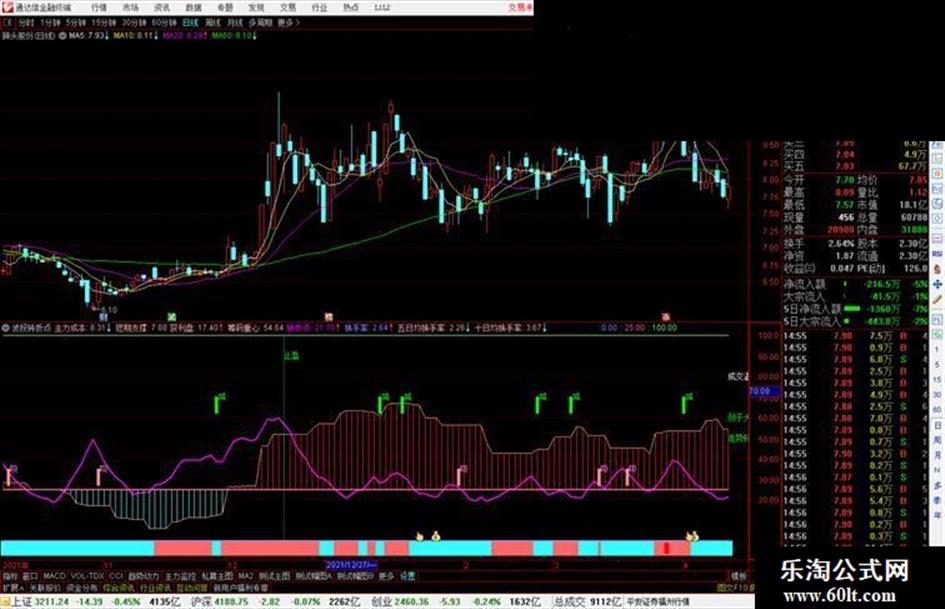This screenshot has width=945, height=609.
Task: Click the blue move-arrows icon in right sidebar
Action: click(937, 284)
